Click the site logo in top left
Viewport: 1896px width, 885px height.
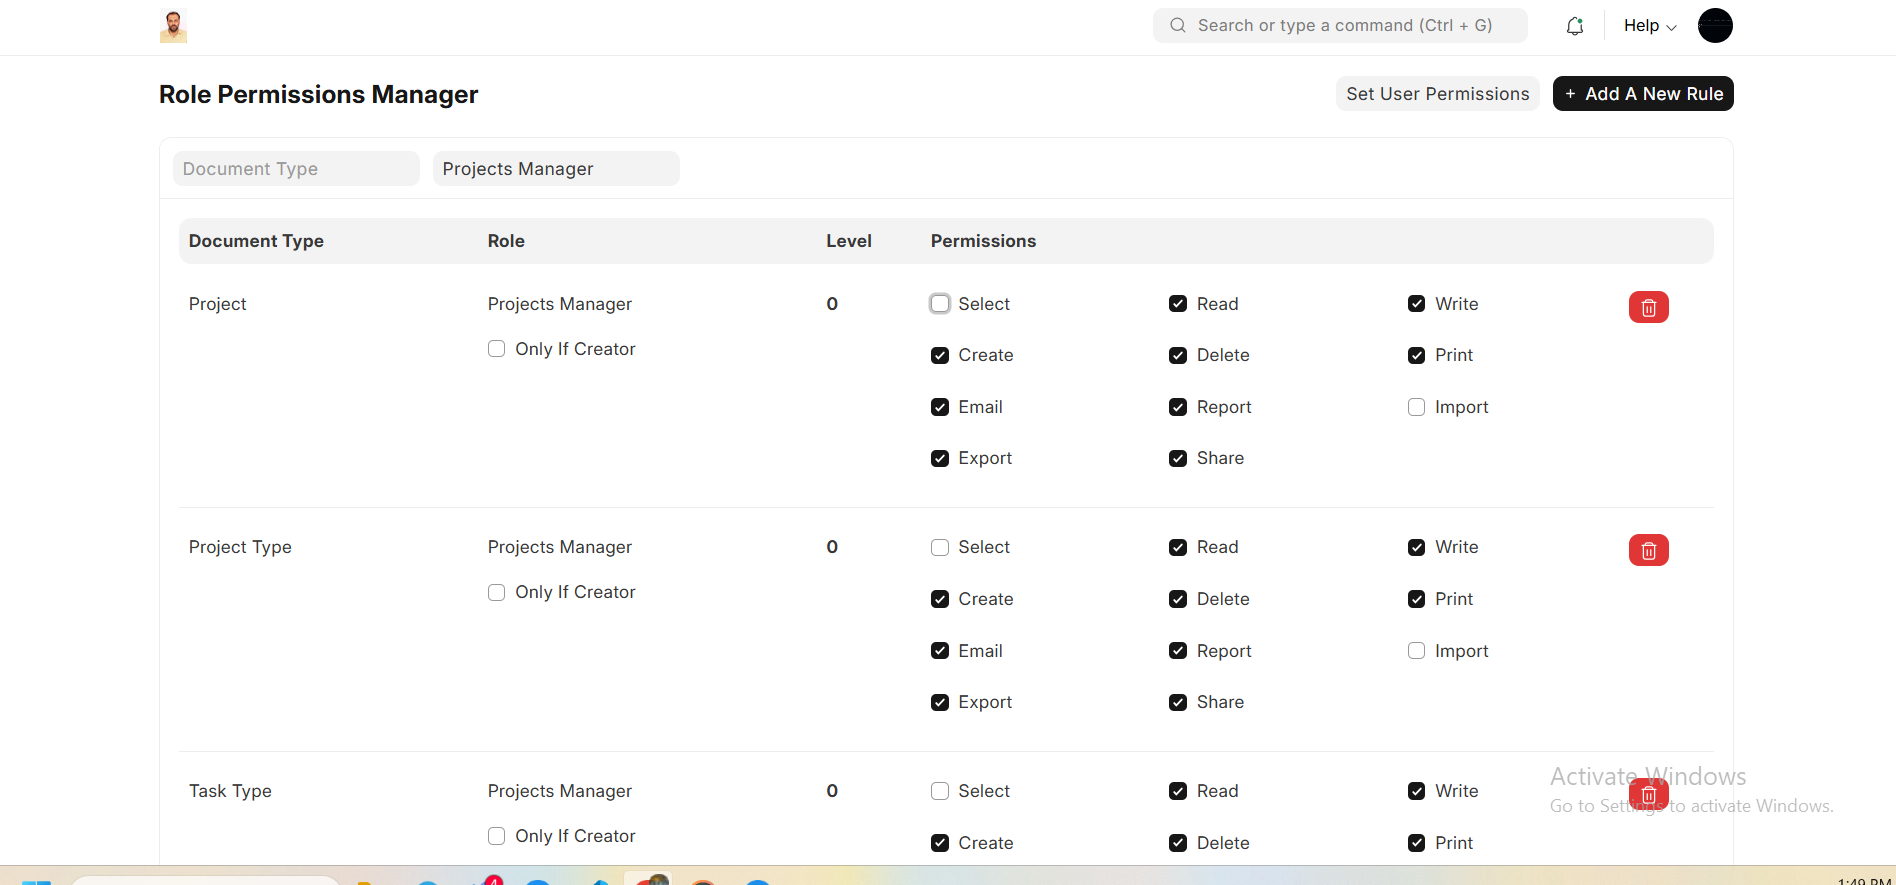pos(173,26)
